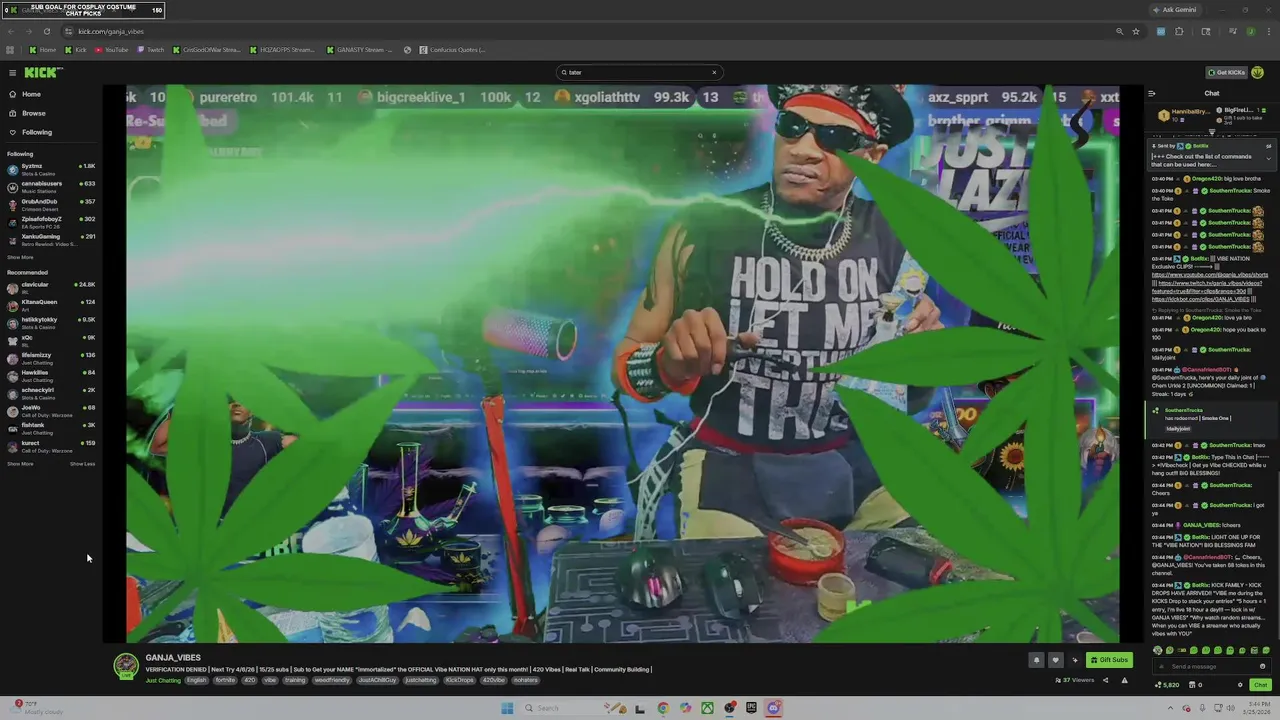The image size is (1280, 720).
Task: Open the VIBE NATION clips YouTube link
Action: pos(1210,274)
